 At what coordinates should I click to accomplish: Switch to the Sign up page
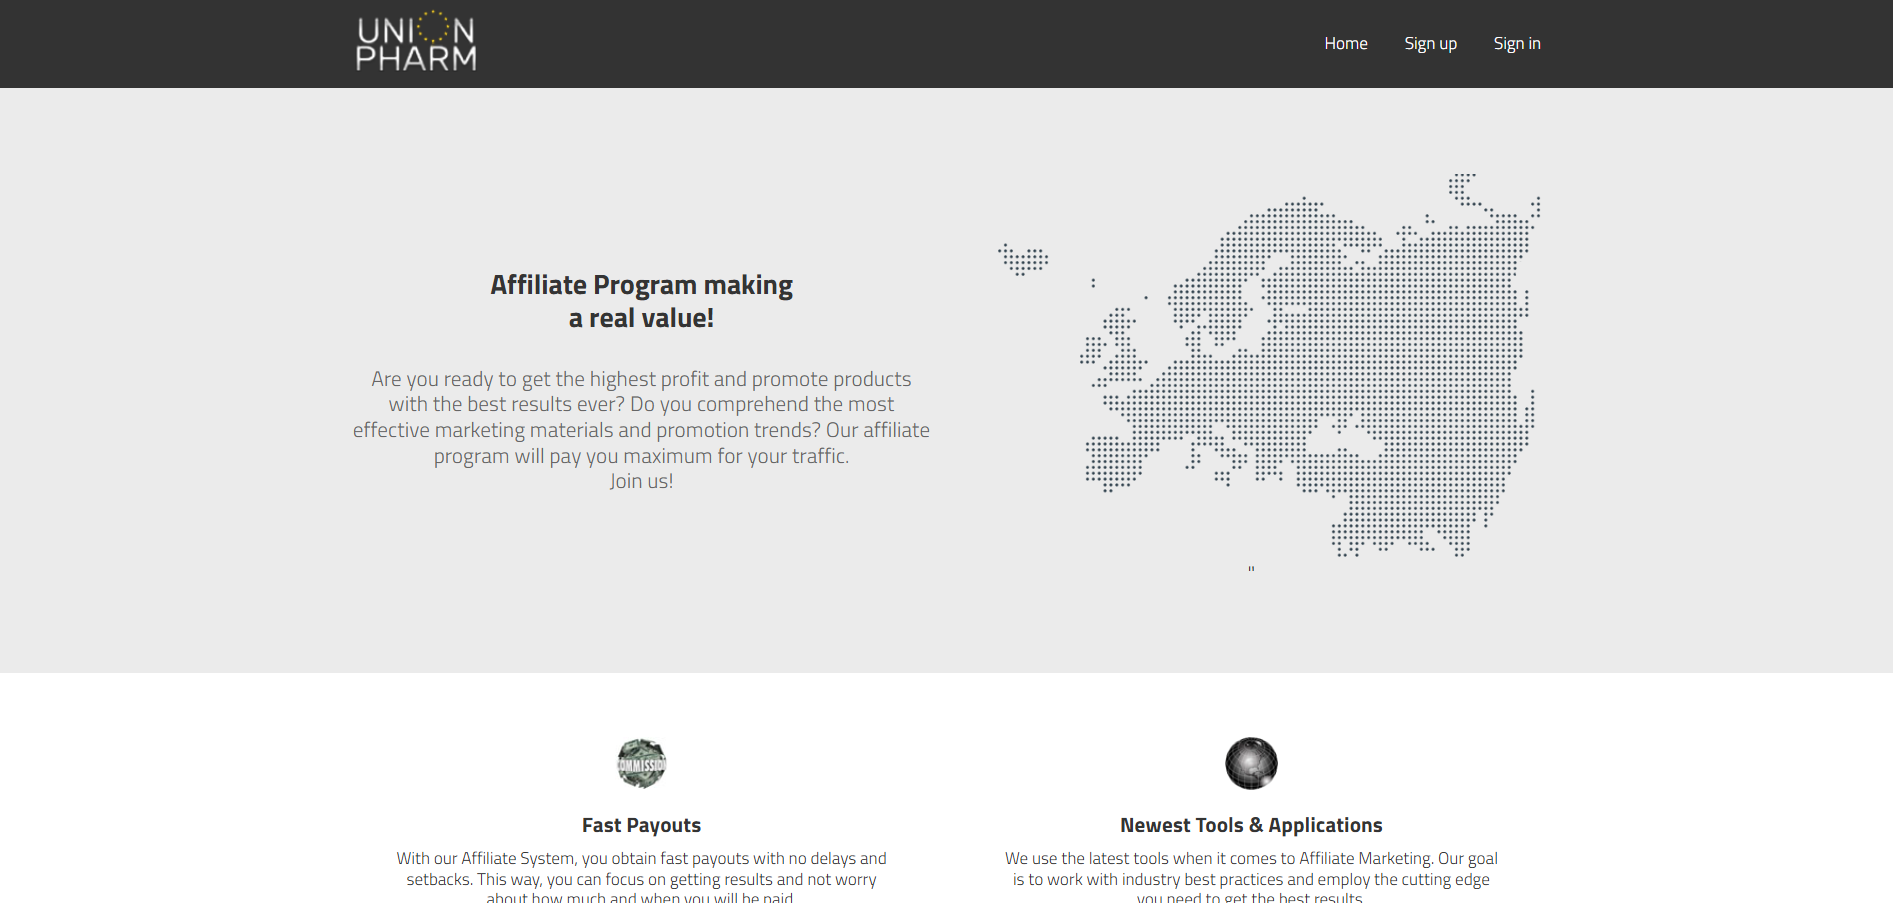1430,43
